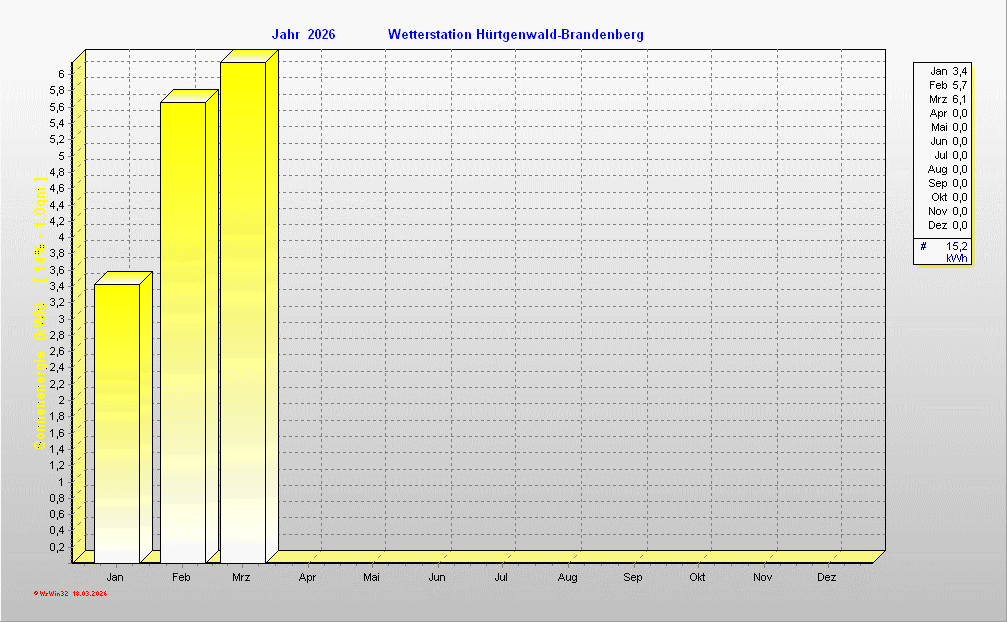The image size is (1007, 622).
Task: Click the 0,2 value on y-axis
Action: pos(57,547)
